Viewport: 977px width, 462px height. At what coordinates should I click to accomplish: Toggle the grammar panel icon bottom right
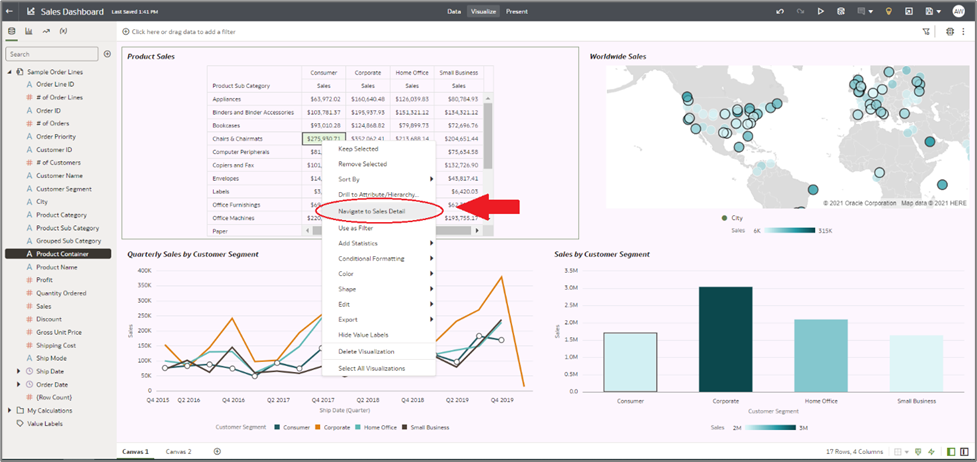pos(965,451)
